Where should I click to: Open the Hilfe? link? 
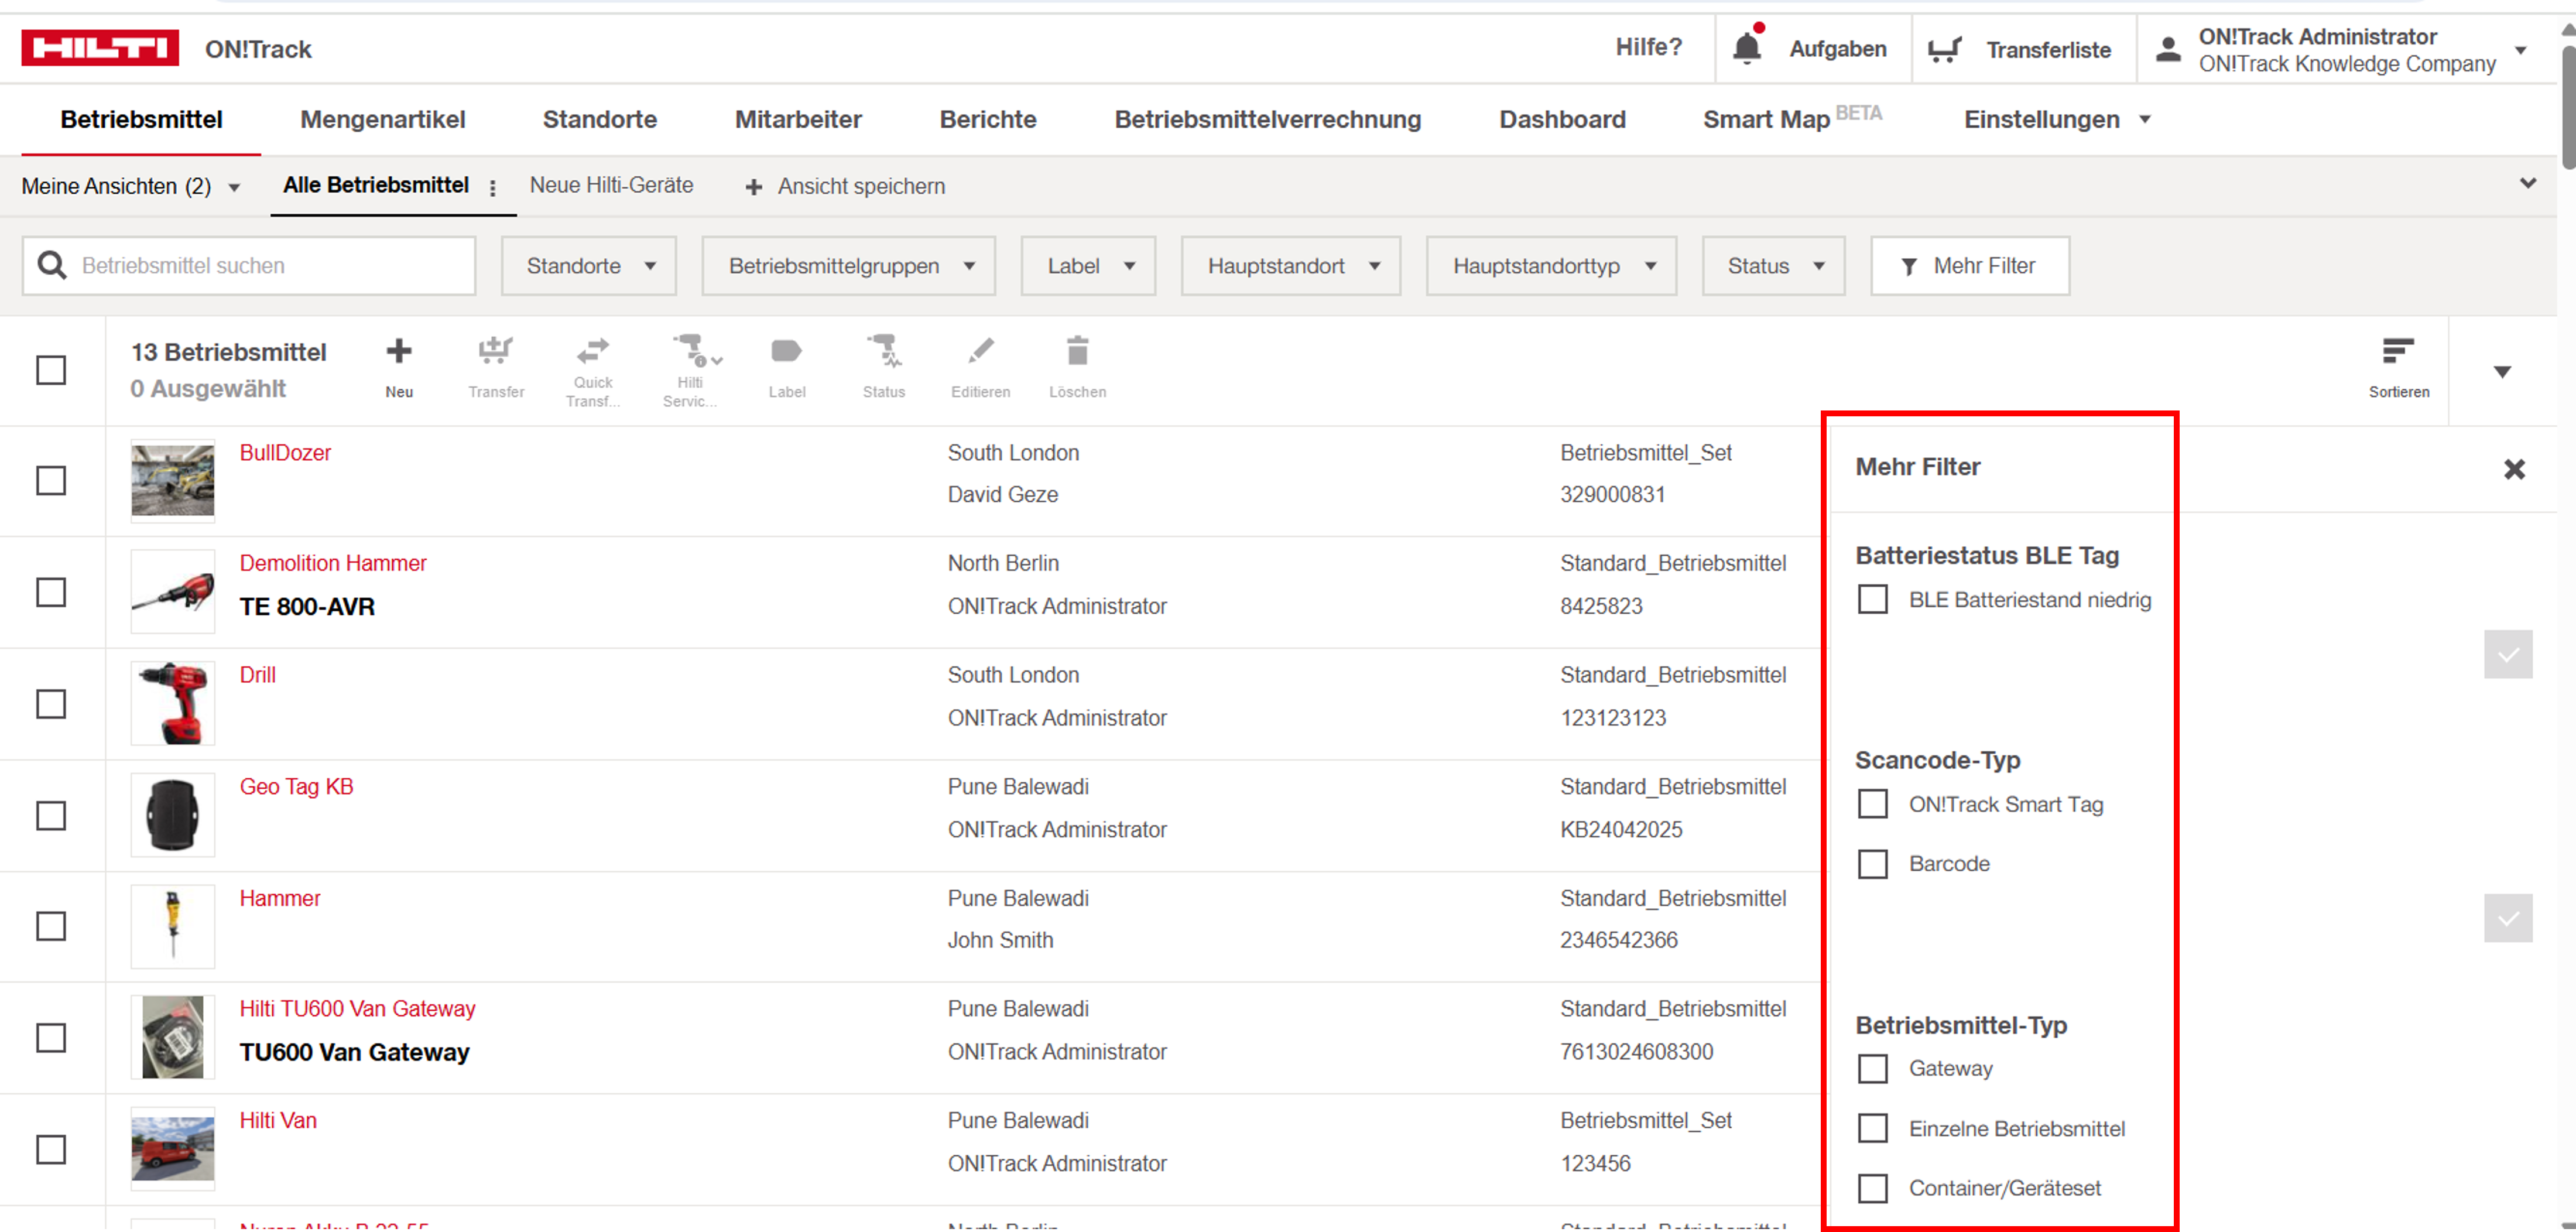point(1648,47)
